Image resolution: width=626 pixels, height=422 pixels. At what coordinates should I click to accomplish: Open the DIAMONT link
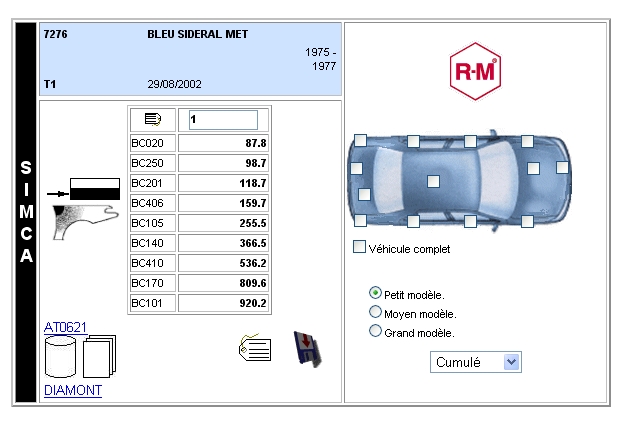tap(73, 390)
